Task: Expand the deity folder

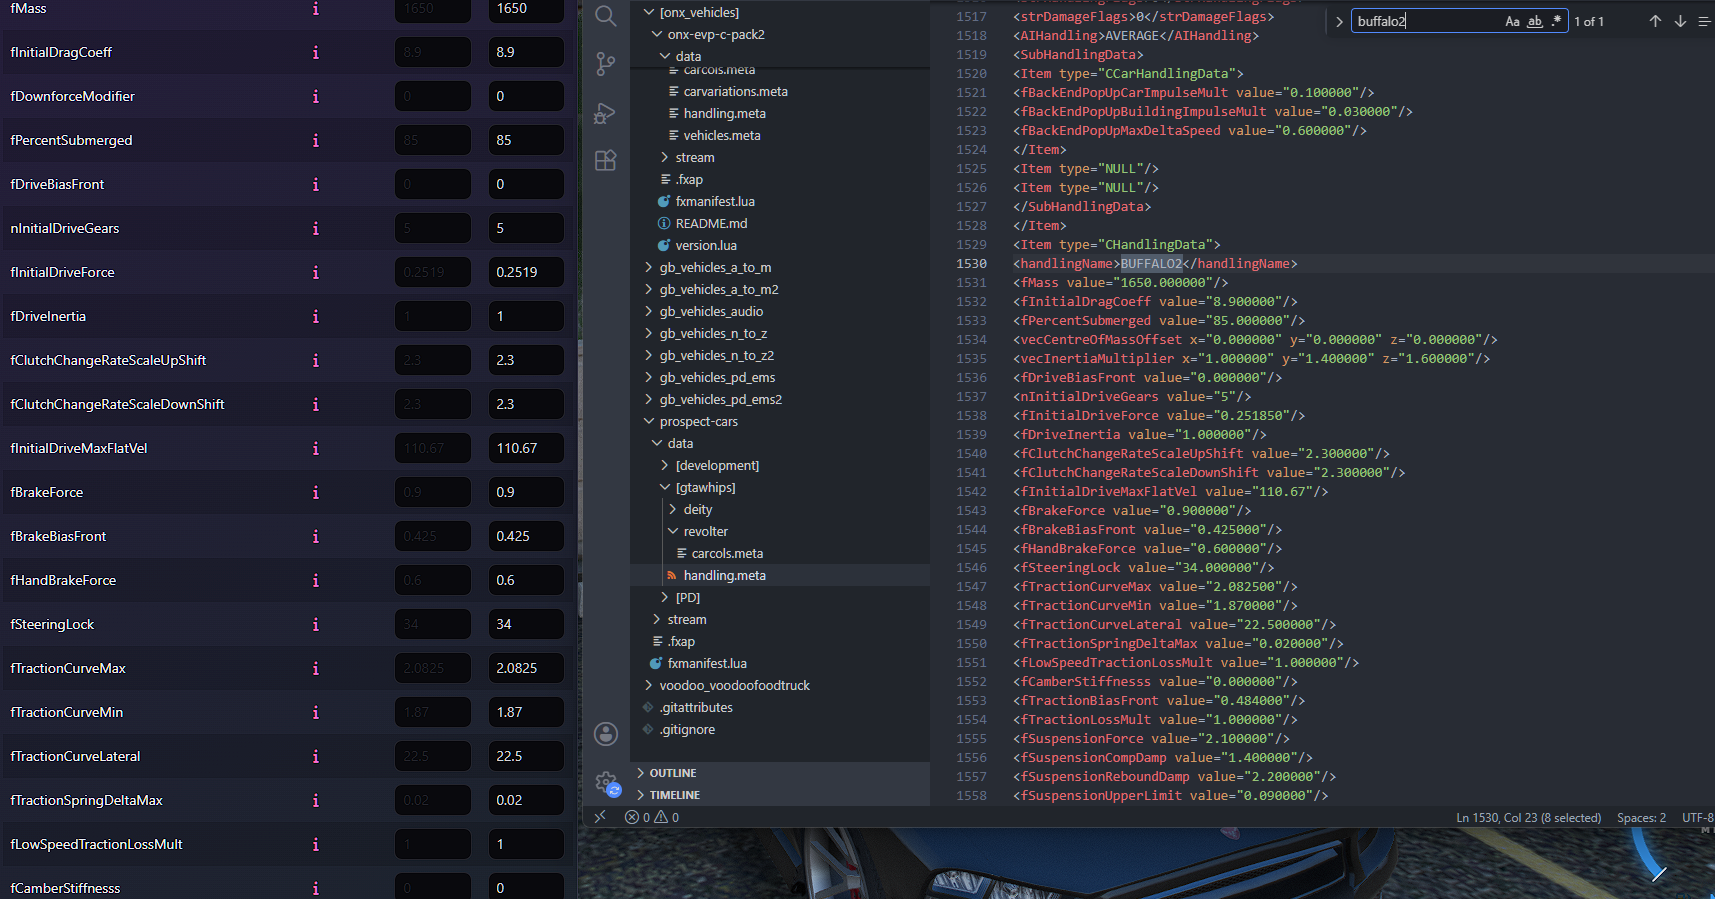Action: pyautogui.click(x=698, y=509)
